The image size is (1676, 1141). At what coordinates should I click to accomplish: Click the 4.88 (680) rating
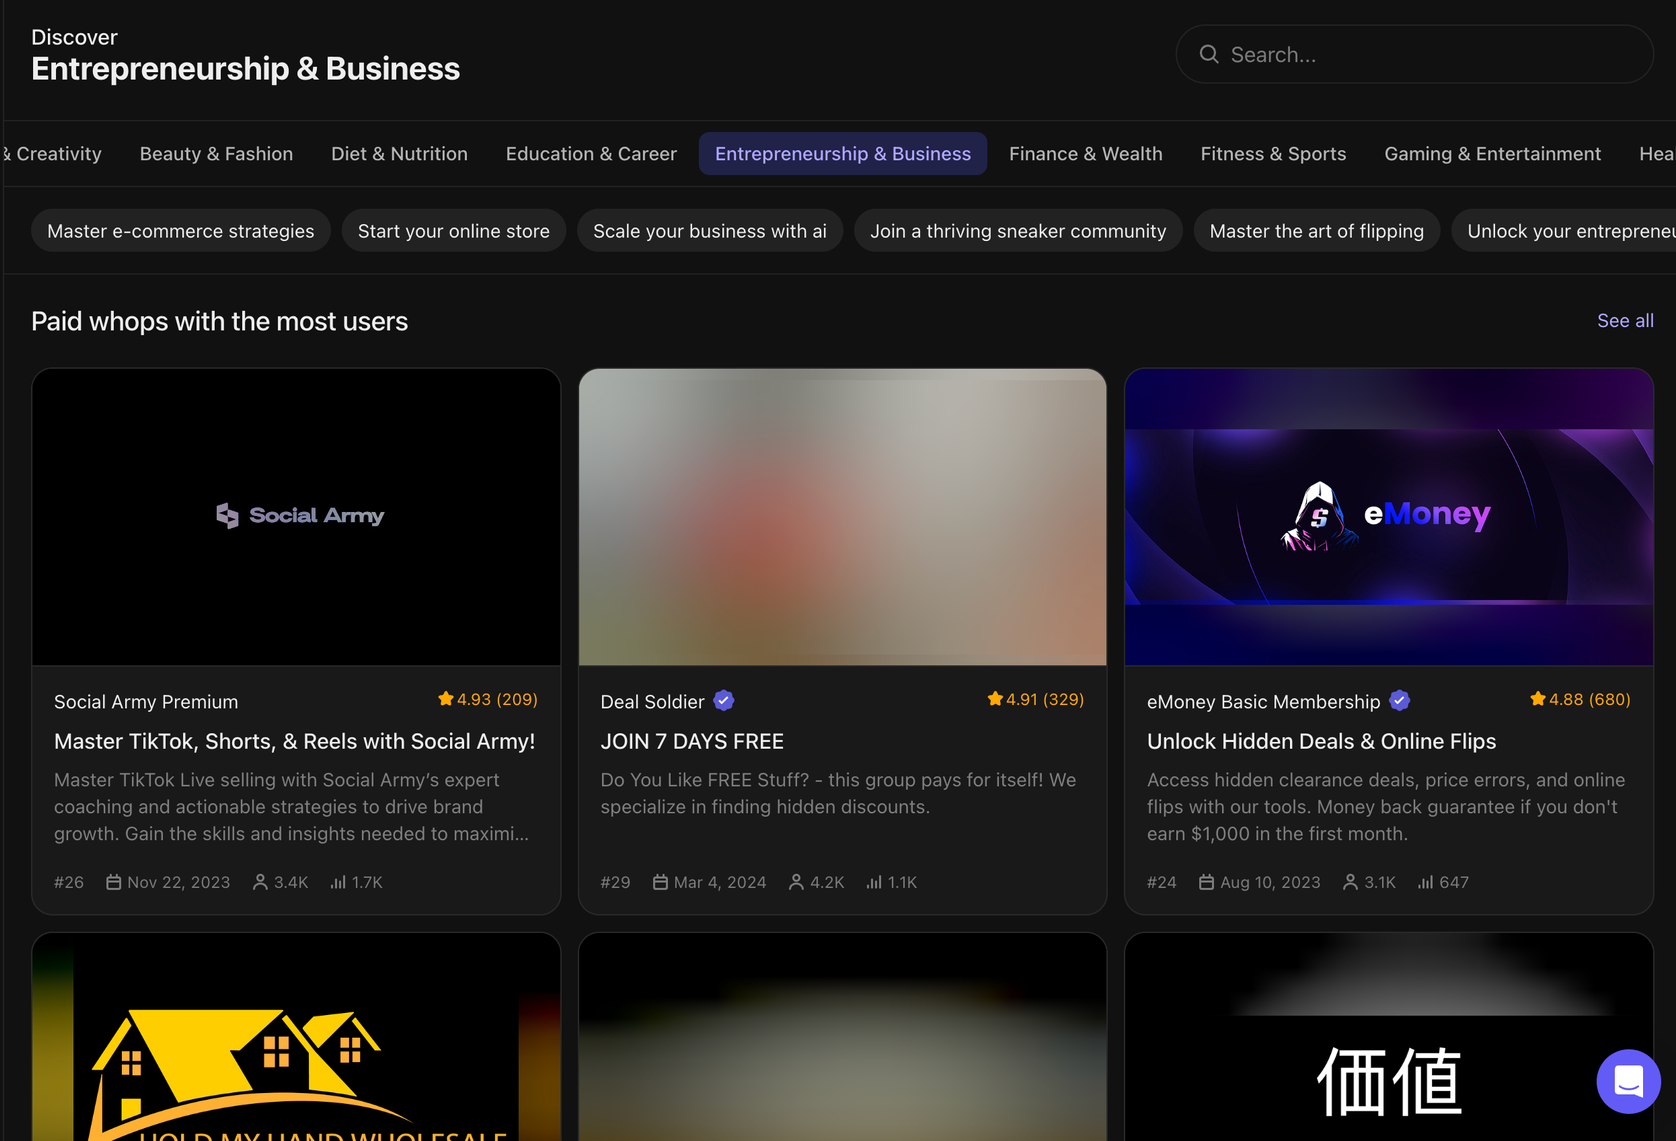1580,699
